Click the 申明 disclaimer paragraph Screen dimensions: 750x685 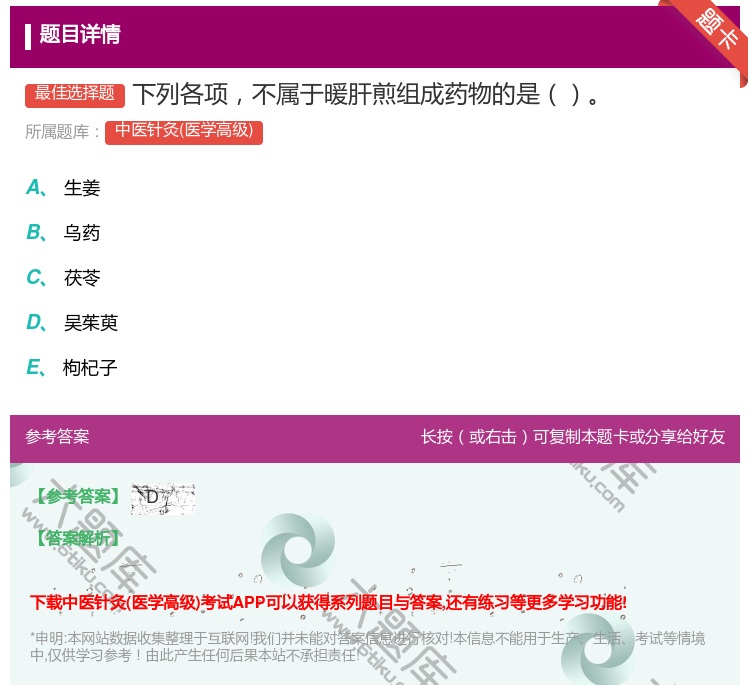pyautogui.click(x=367, y=646)
